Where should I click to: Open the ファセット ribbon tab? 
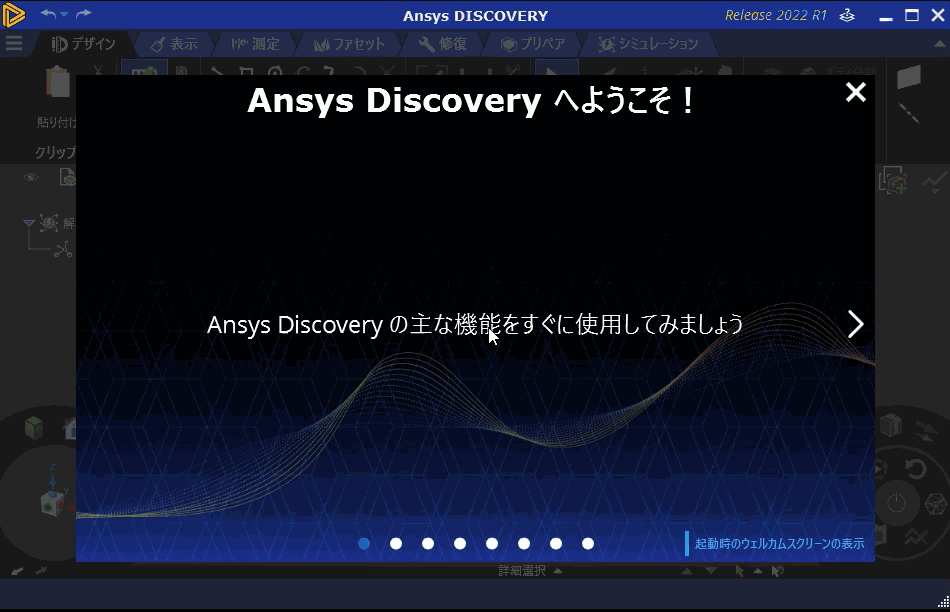349,44
